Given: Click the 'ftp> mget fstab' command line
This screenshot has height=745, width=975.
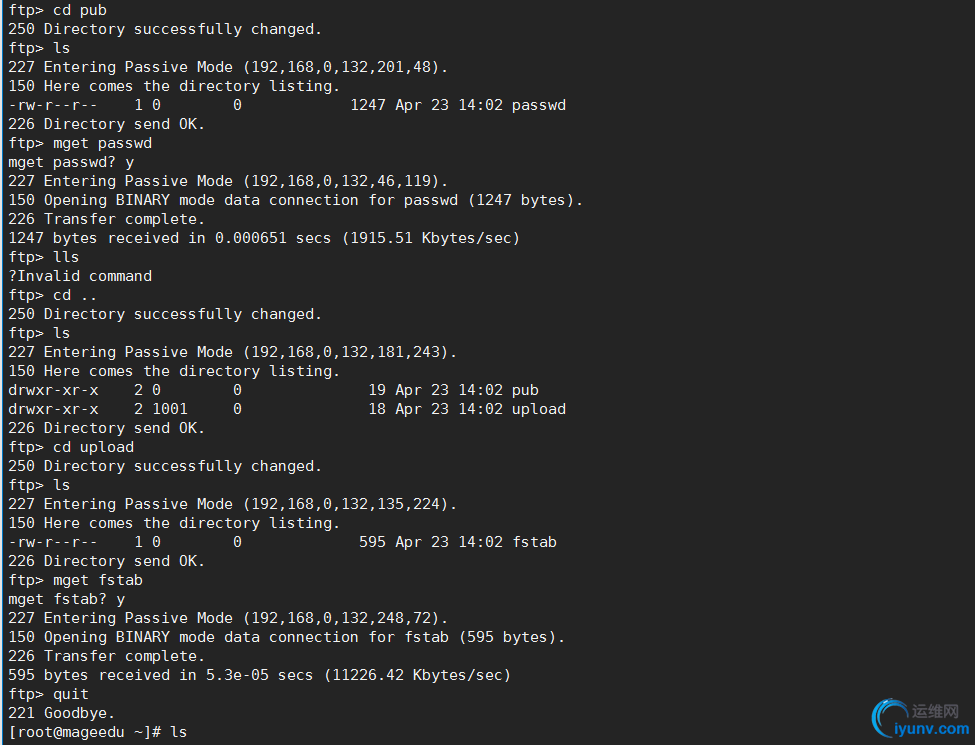Looking at the screenshot, I should click(x=75, y=580).
